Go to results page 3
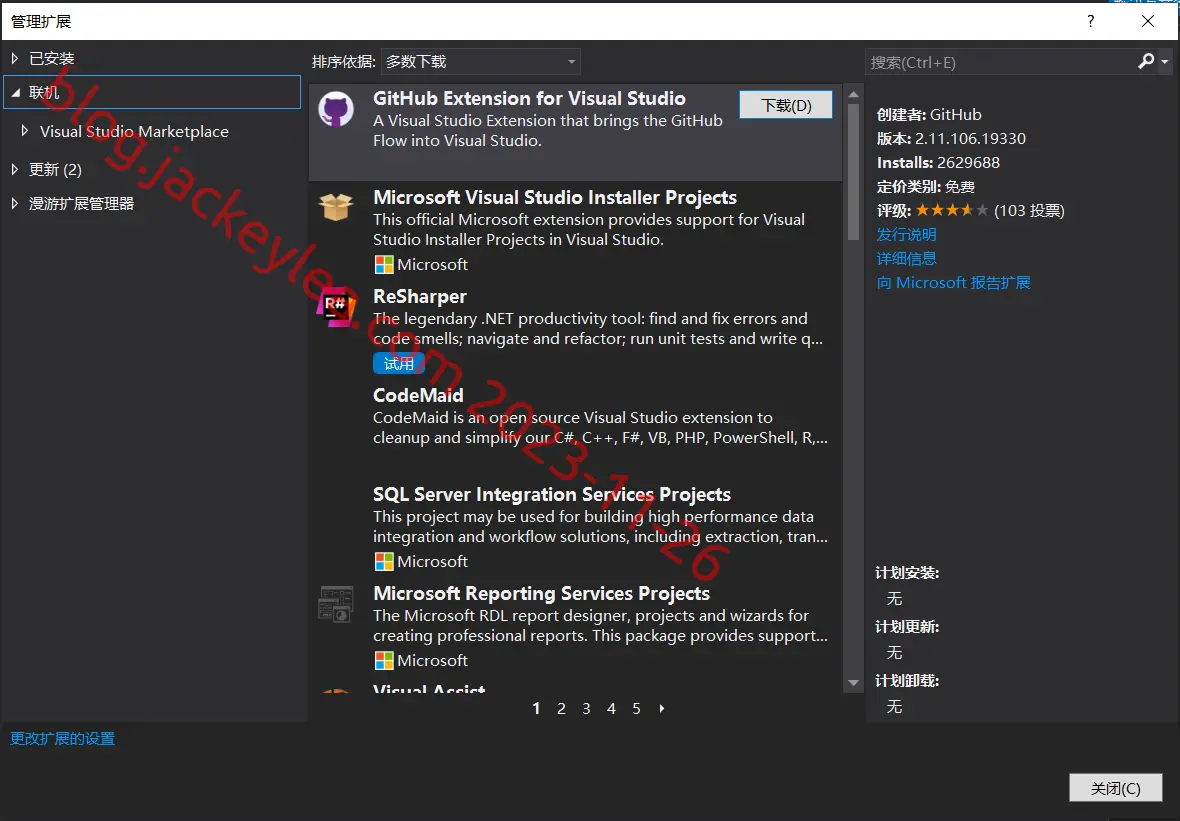The width and height of the screenshot is (1180, 821). (x=586, y=708)
